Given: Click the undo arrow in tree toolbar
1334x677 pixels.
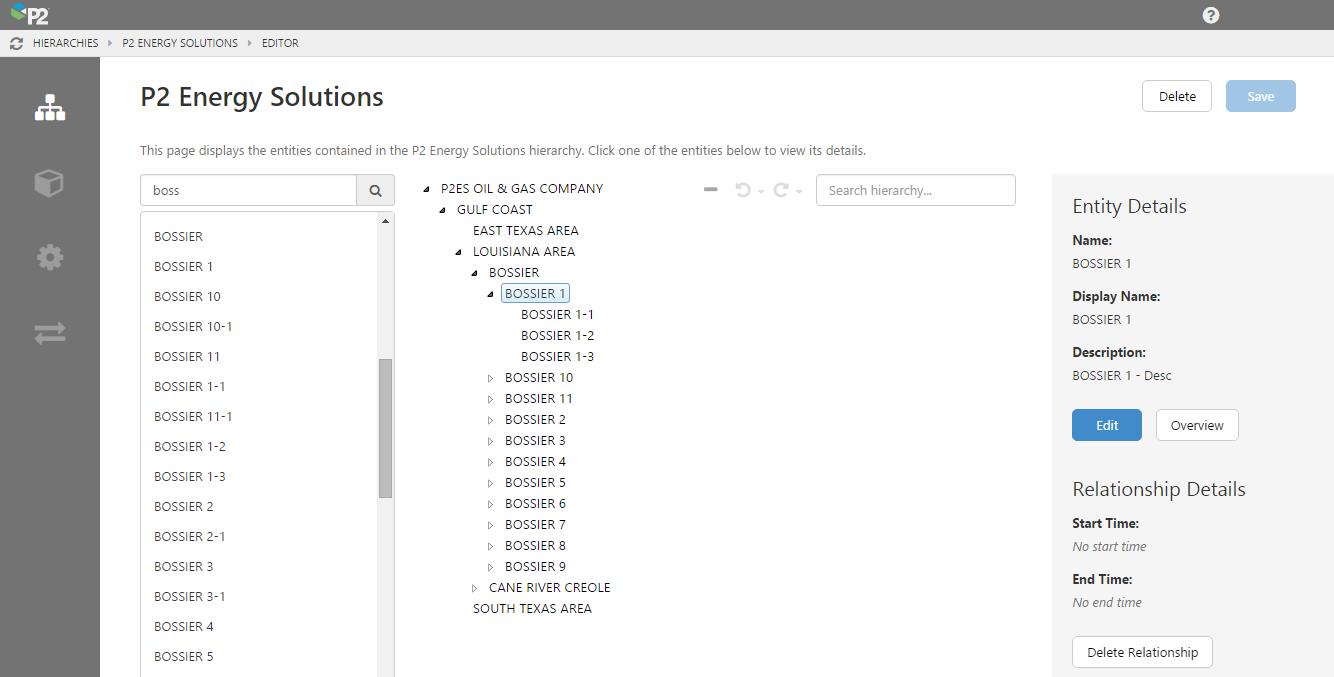Looking at the screenshot, I should point(743,190).
